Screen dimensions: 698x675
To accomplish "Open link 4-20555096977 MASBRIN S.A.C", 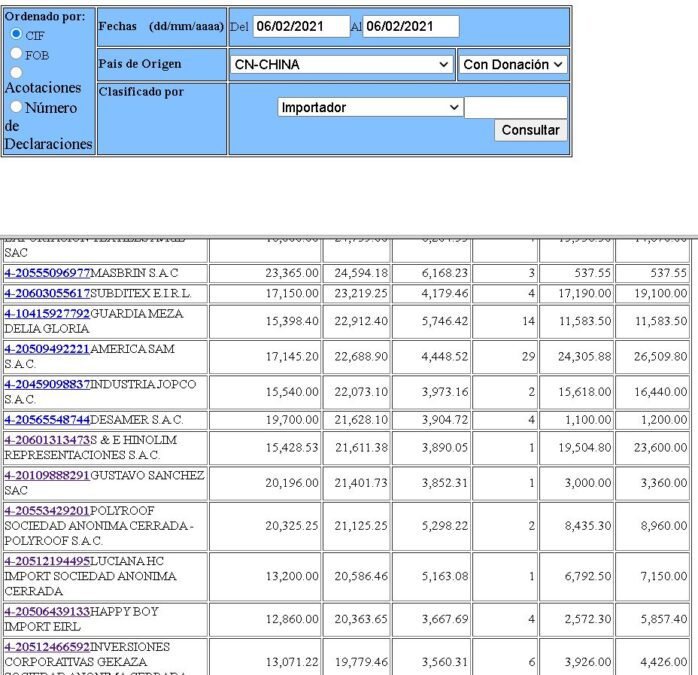I will pyautogui.click(x=47, y=273).
